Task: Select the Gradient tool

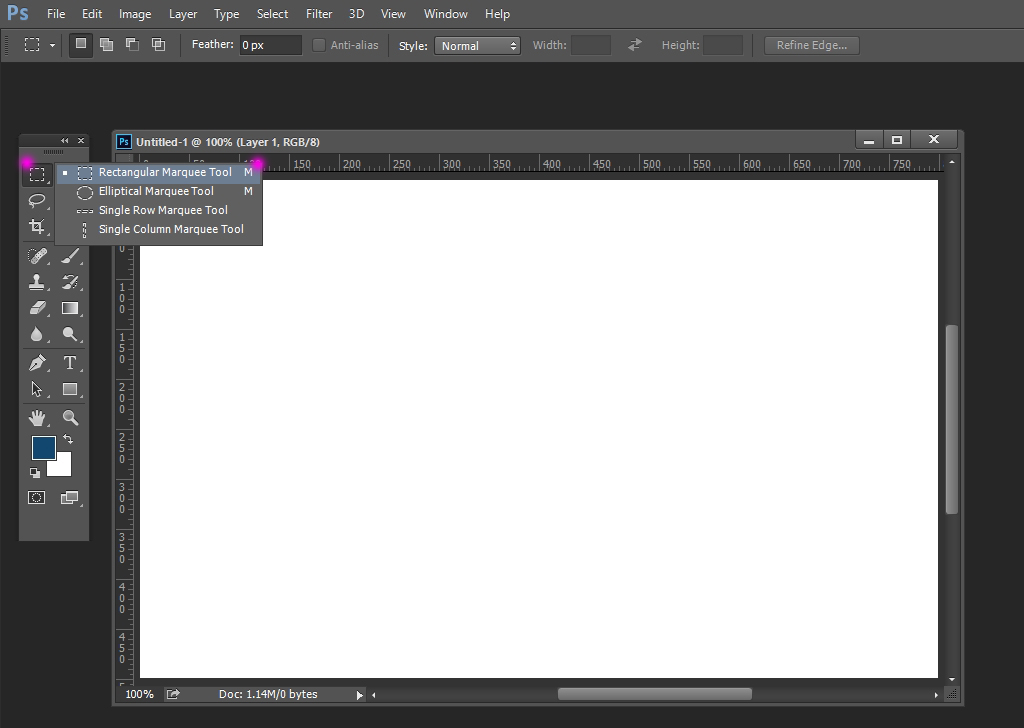Action: (70, 308)
